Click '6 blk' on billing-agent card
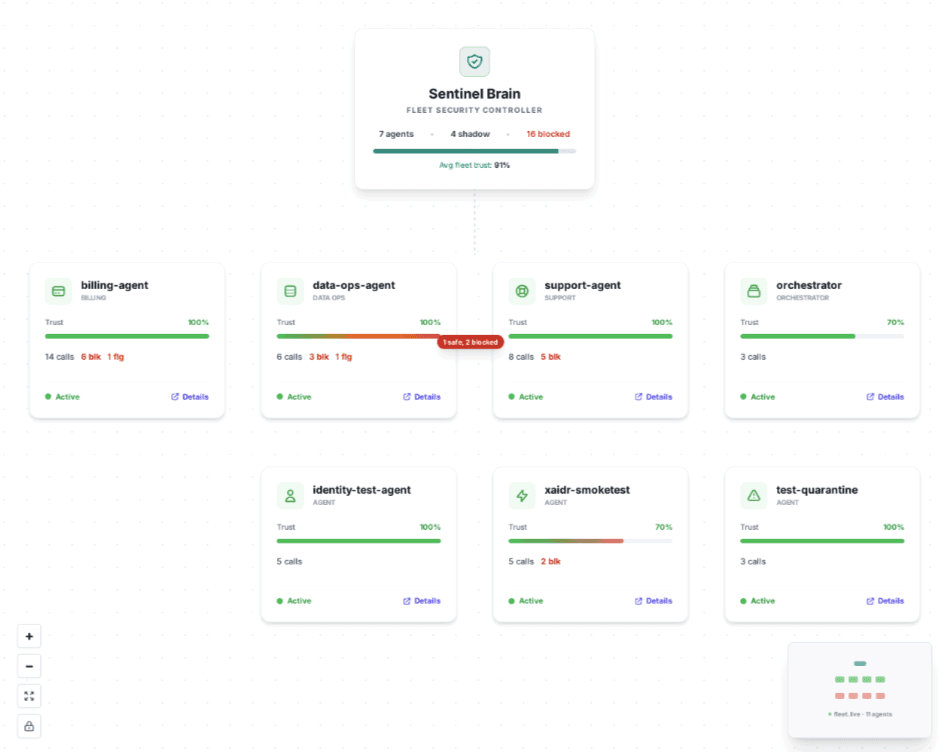947x752 pixels. pos(91,357)
